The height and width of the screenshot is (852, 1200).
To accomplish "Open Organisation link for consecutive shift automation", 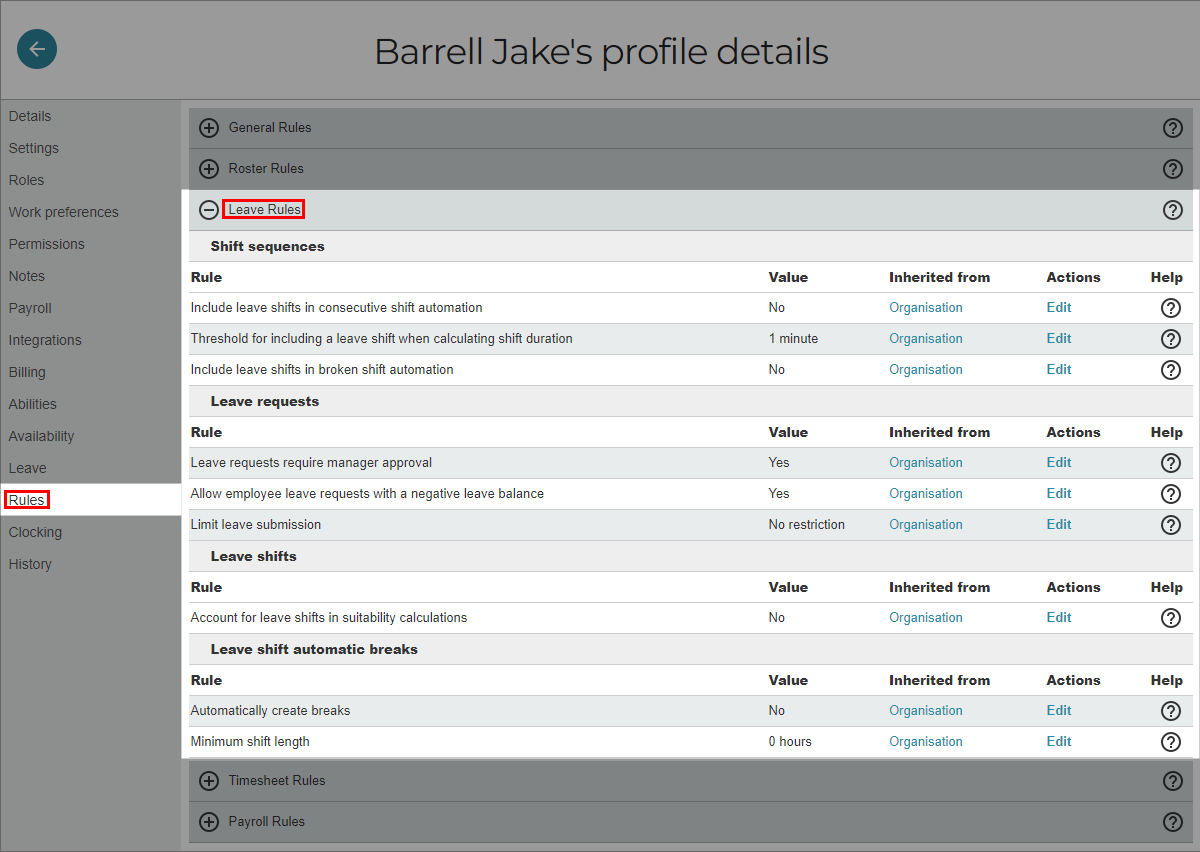I will point(926,308).
